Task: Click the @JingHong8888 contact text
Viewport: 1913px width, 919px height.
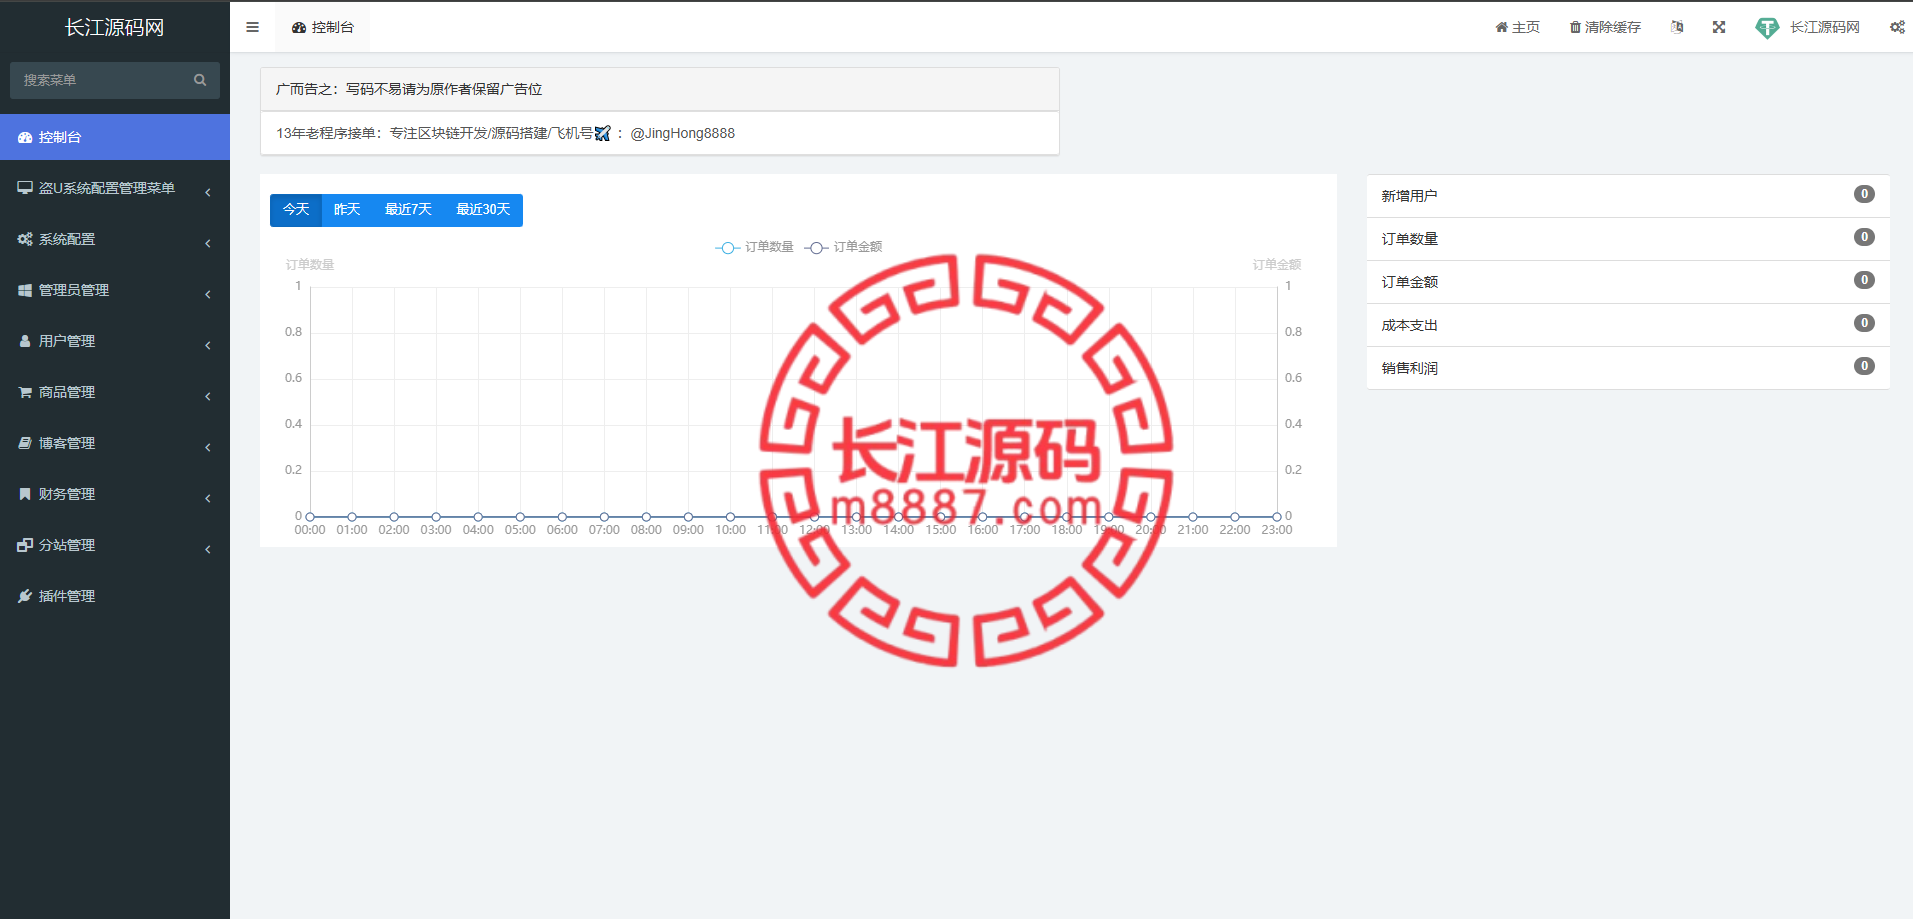Action: [x=683, y=133]
